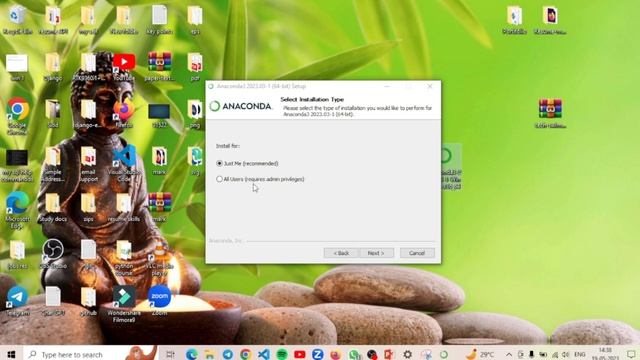Open the volume control in system tray
The height and width of the screenshot is (360, 640).
(x=566, y=354)
